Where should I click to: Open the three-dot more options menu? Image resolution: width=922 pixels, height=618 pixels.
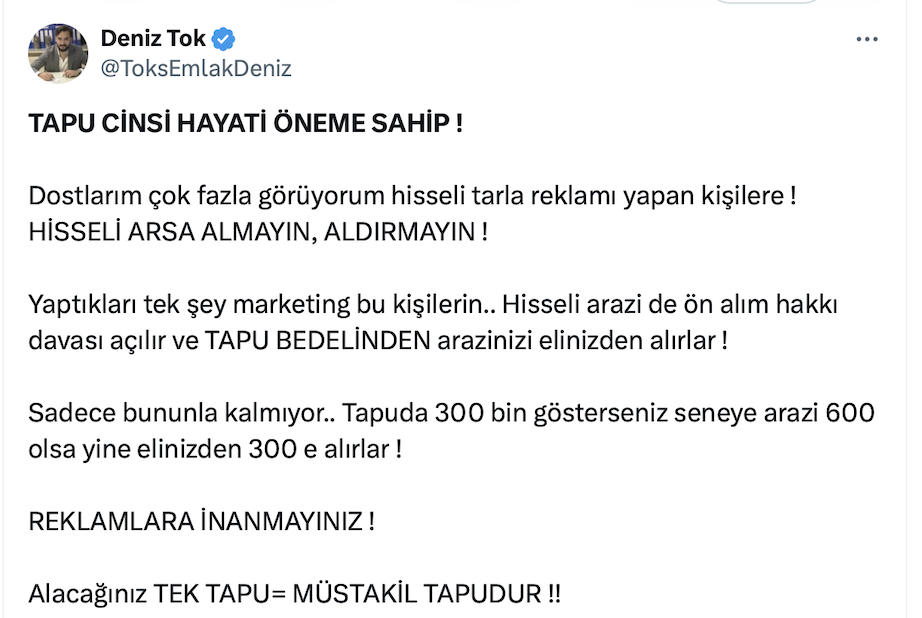867,39
